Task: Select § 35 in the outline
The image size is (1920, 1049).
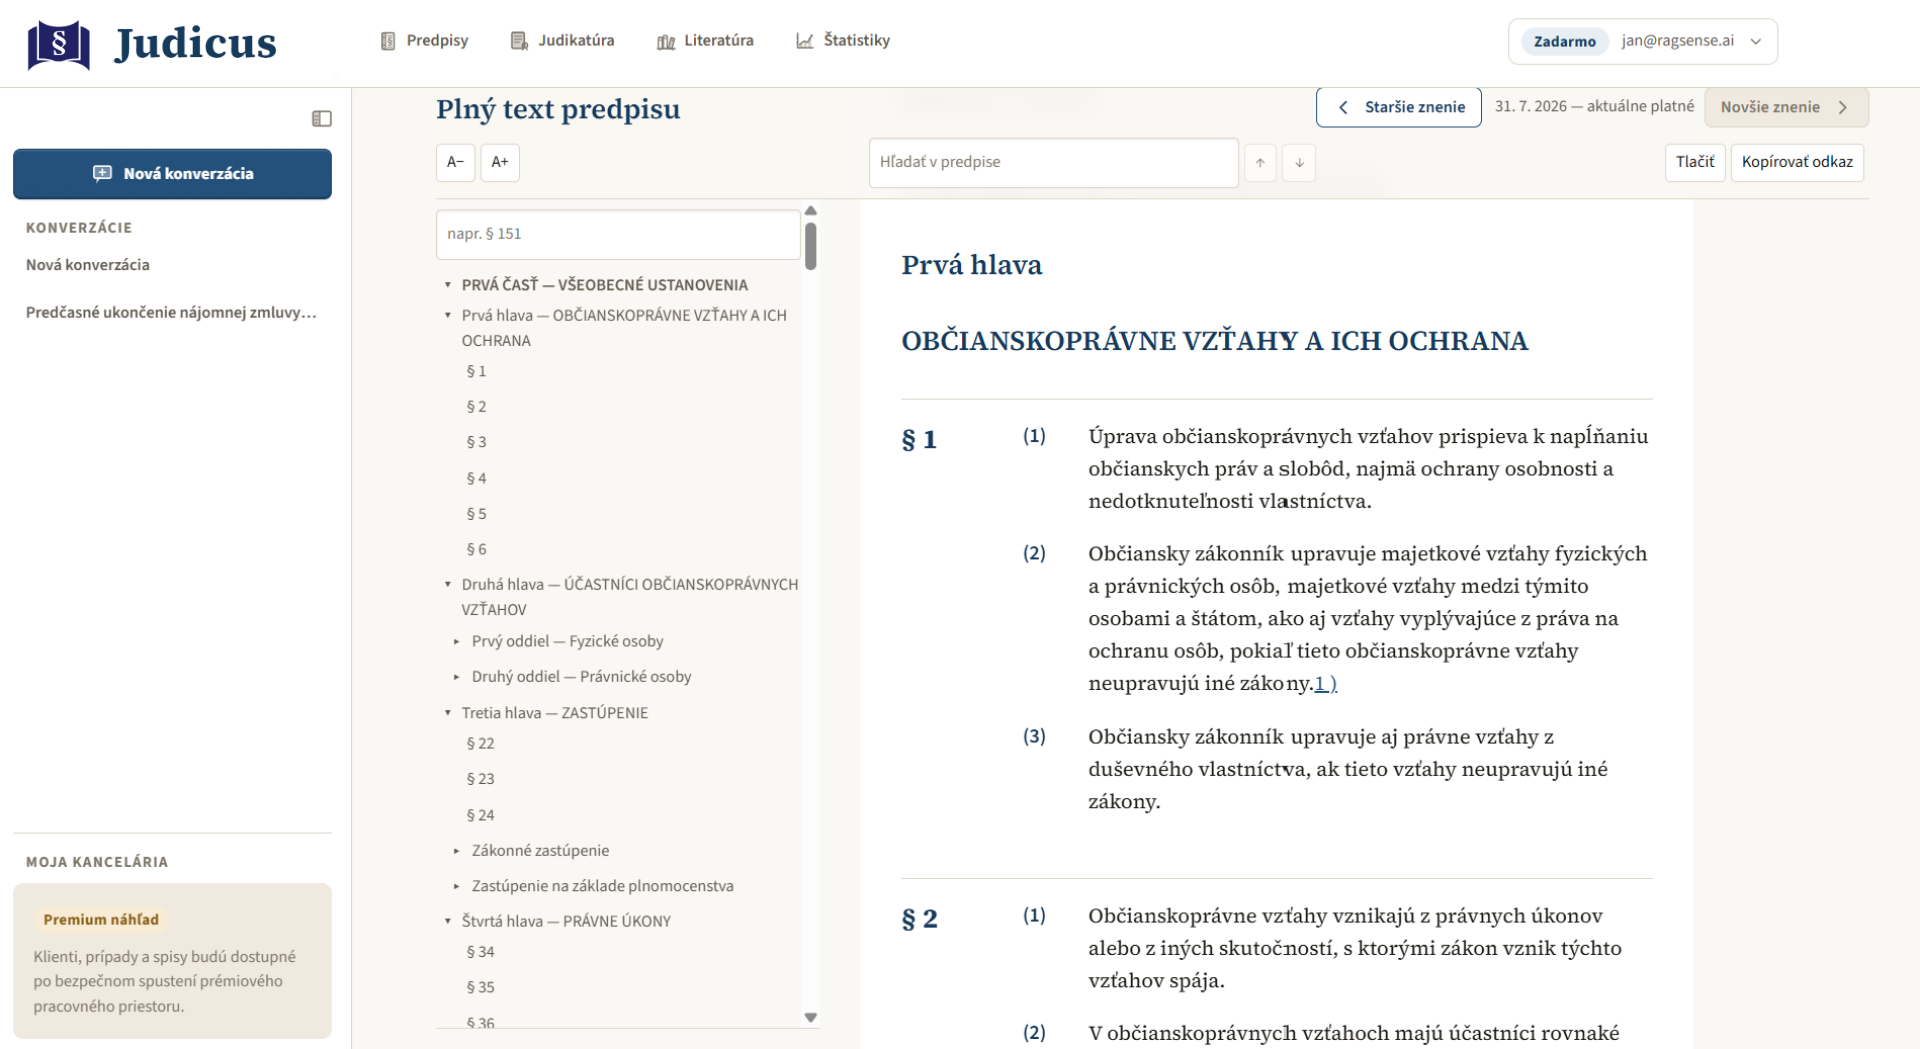Action: pos(480,987)
